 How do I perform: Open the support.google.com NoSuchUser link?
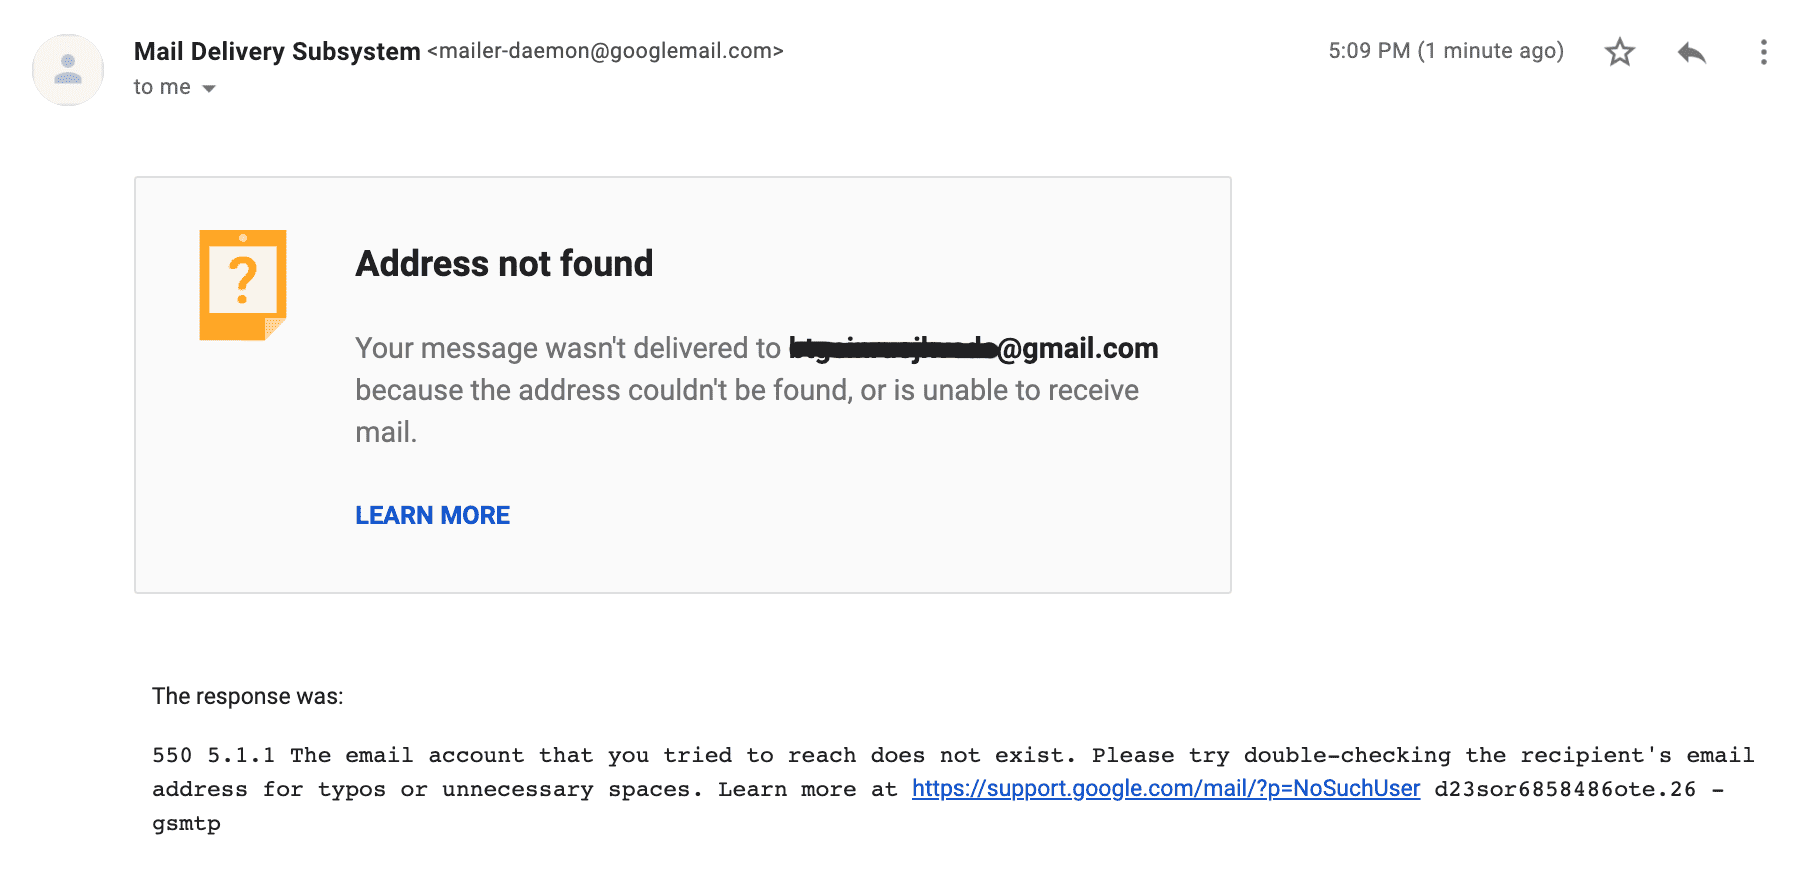(1166, 789)
